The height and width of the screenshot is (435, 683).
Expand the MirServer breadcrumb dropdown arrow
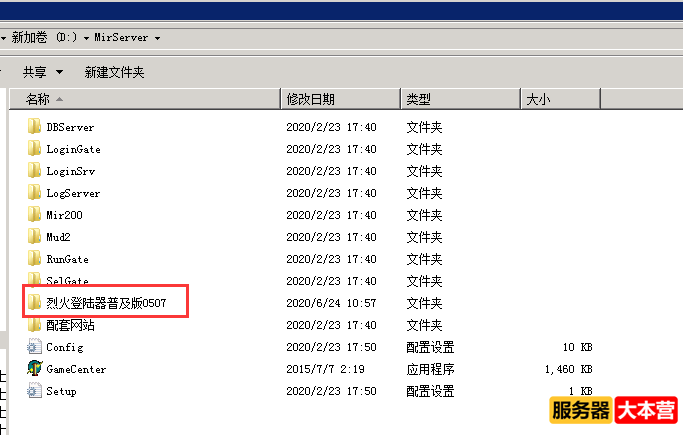[x=157, y=38]
